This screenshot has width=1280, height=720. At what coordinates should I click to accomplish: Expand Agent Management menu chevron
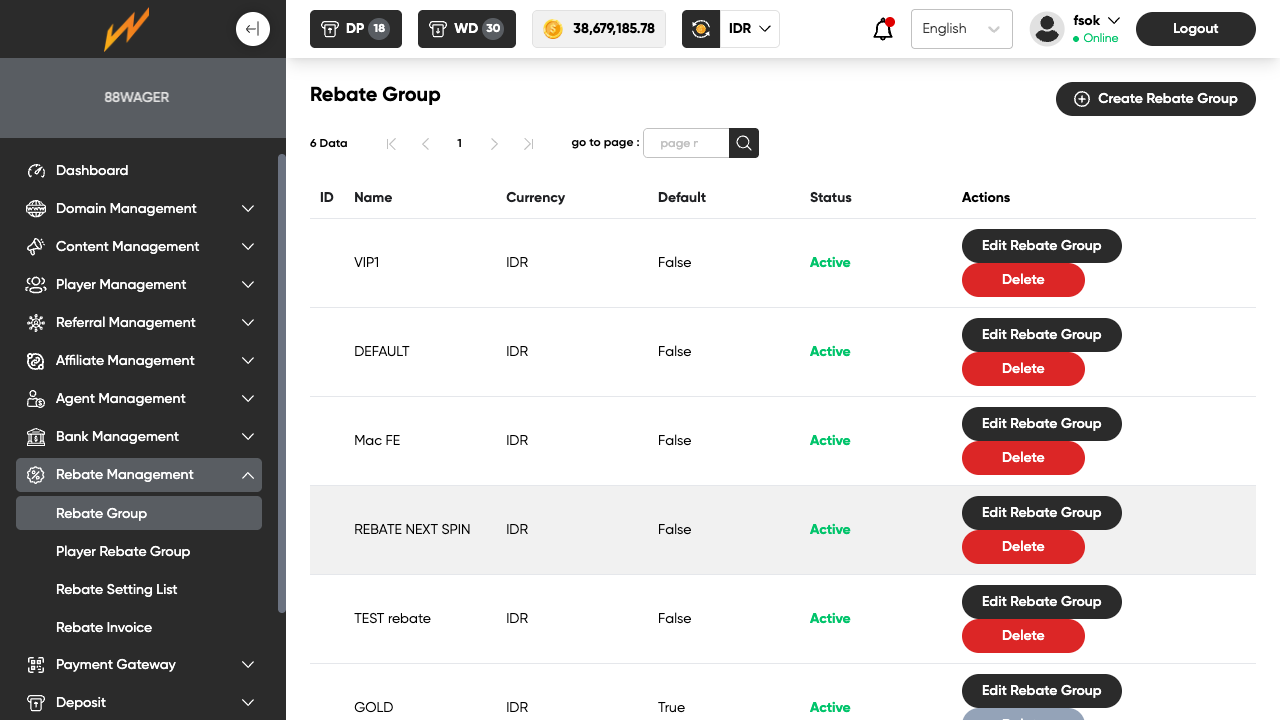click(248, 399)
